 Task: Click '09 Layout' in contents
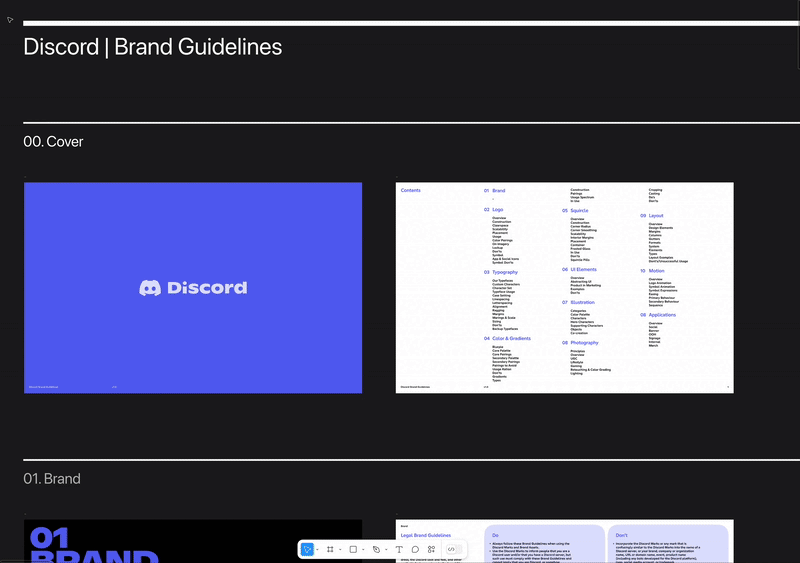pyautogui.click(x=652, y=215)
